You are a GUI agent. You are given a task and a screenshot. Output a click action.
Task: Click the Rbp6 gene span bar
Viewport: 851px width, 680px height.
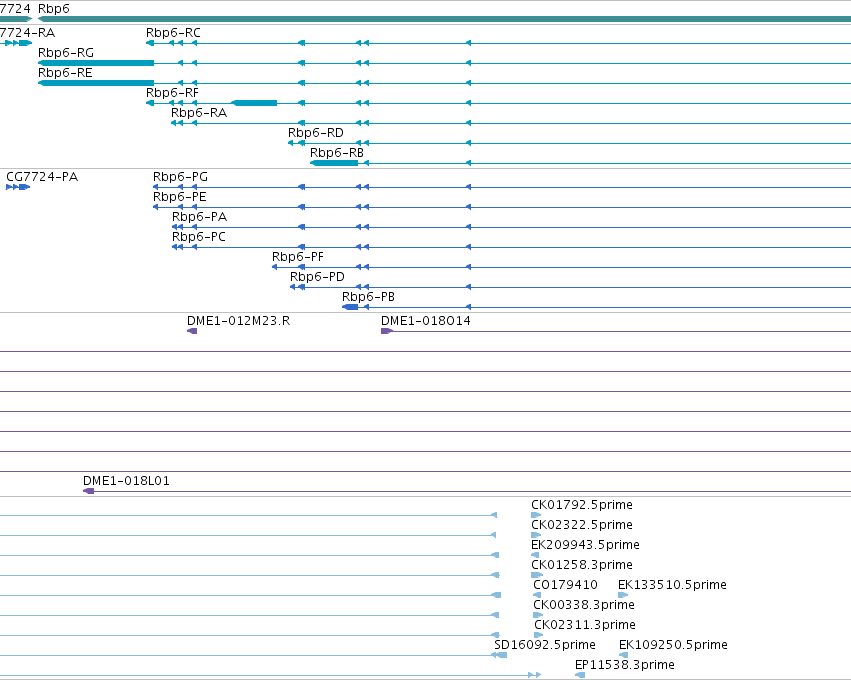coord(444,20)
